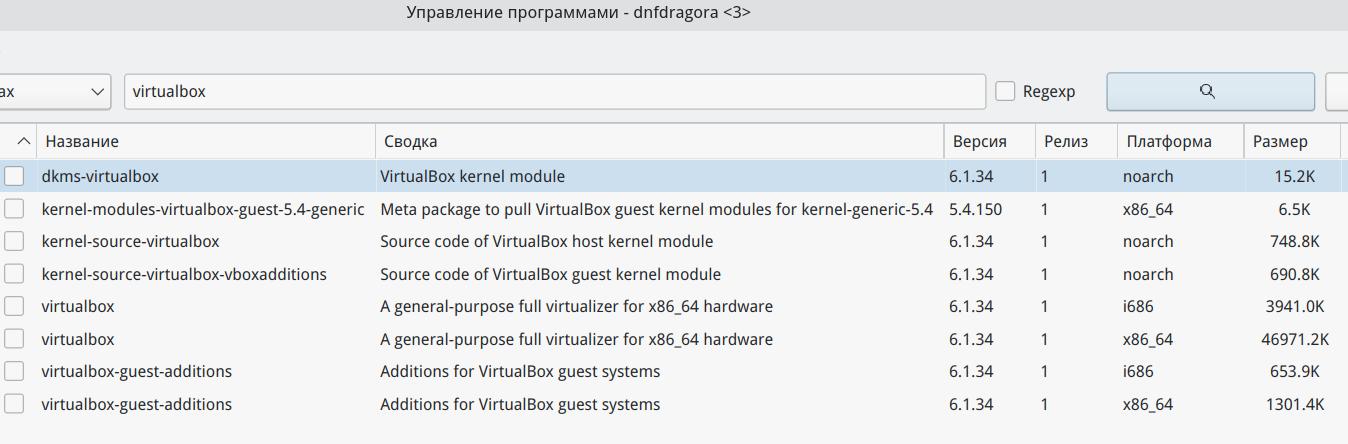1348x444 pixels.
Task: Select the virtualbox x86_64 package checkbox
Action: (x=14, y=339)
